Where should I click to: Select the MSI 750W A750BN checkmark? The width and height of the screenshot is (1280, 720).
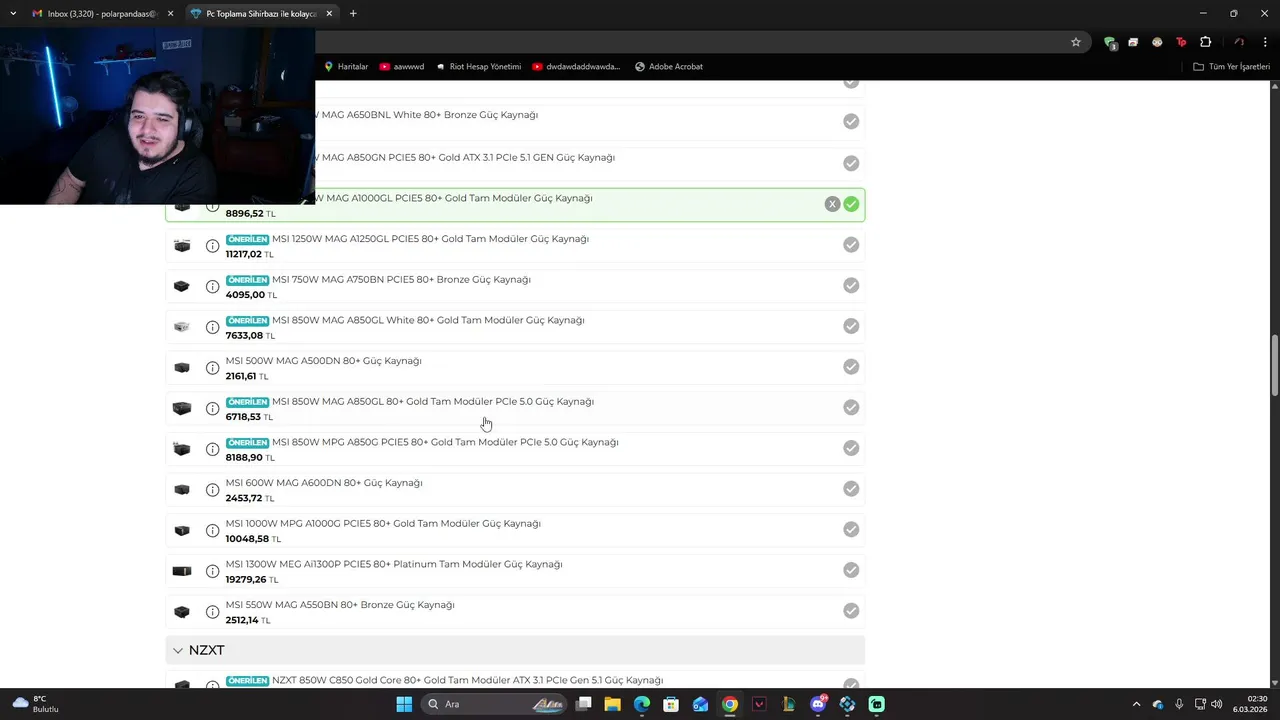pos(851,285)
